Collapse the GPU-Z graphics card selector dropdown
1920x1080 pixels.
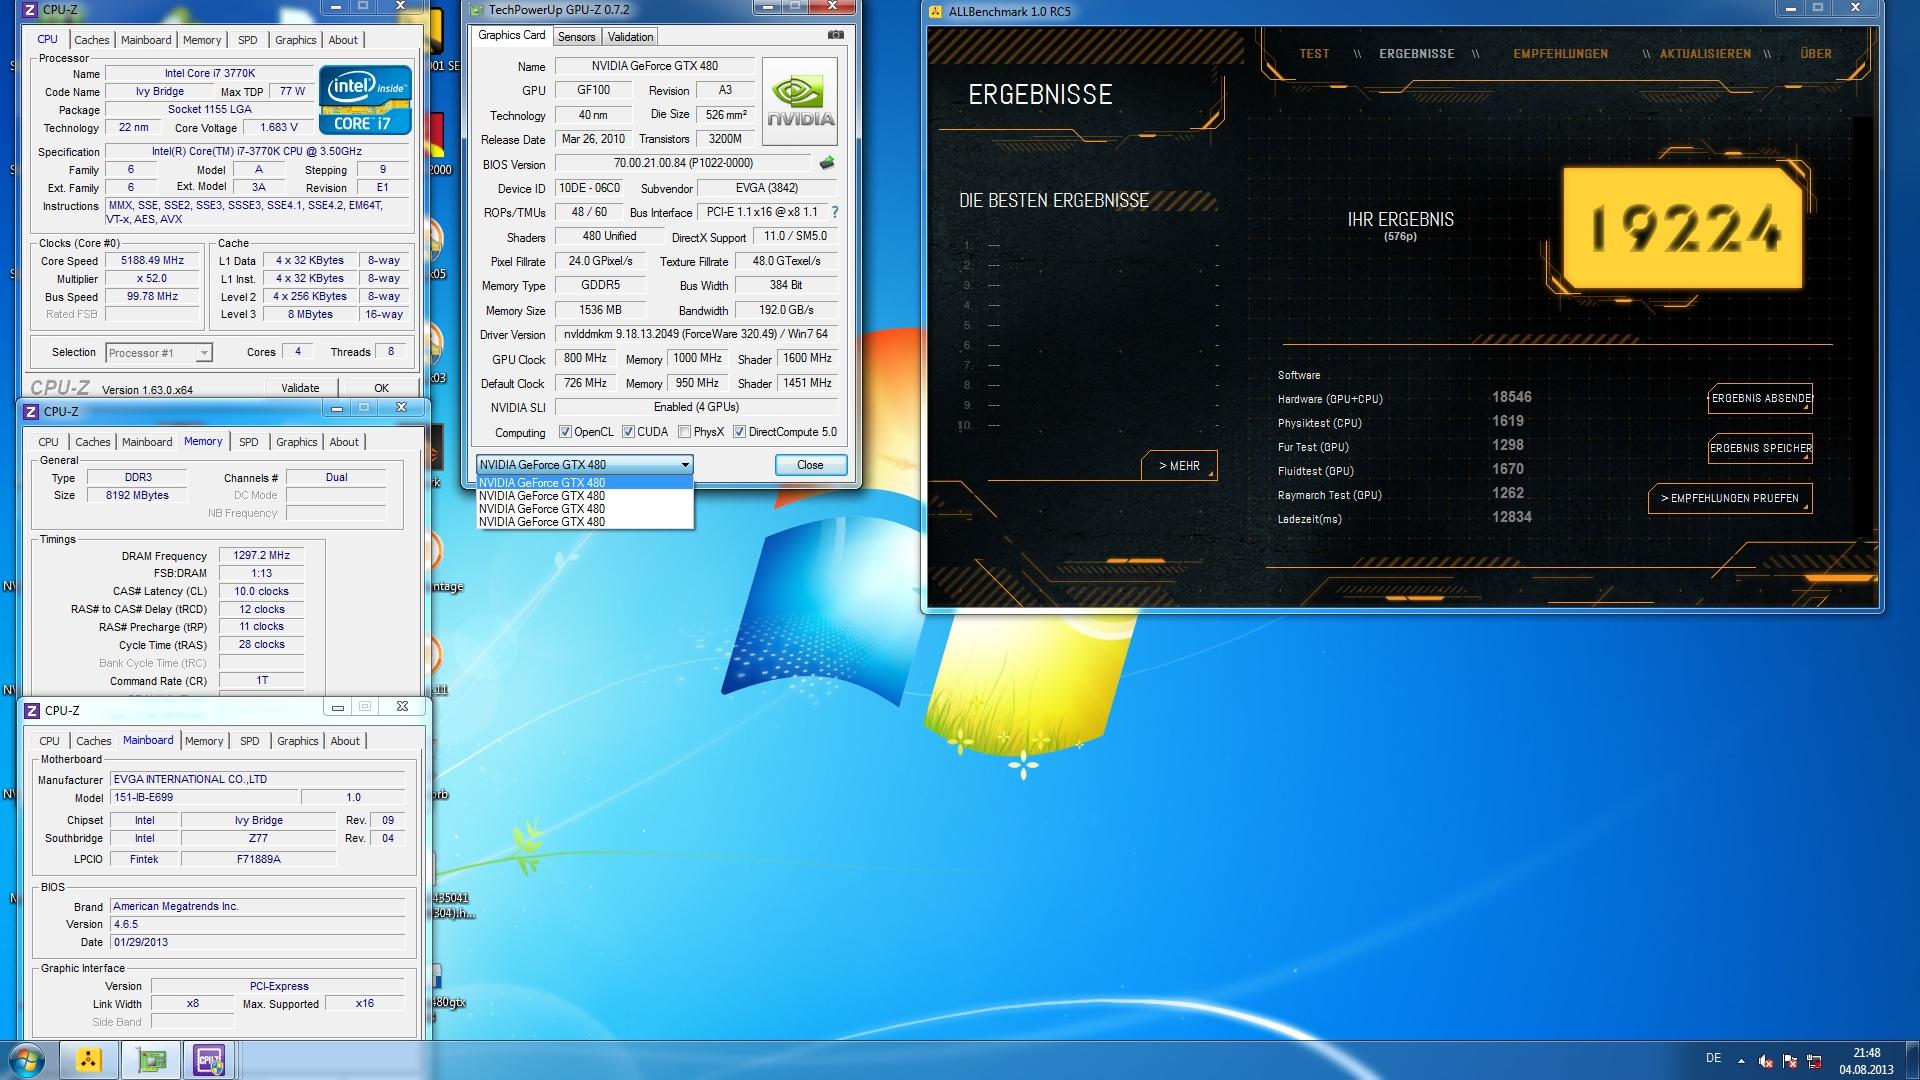(685, 465)
